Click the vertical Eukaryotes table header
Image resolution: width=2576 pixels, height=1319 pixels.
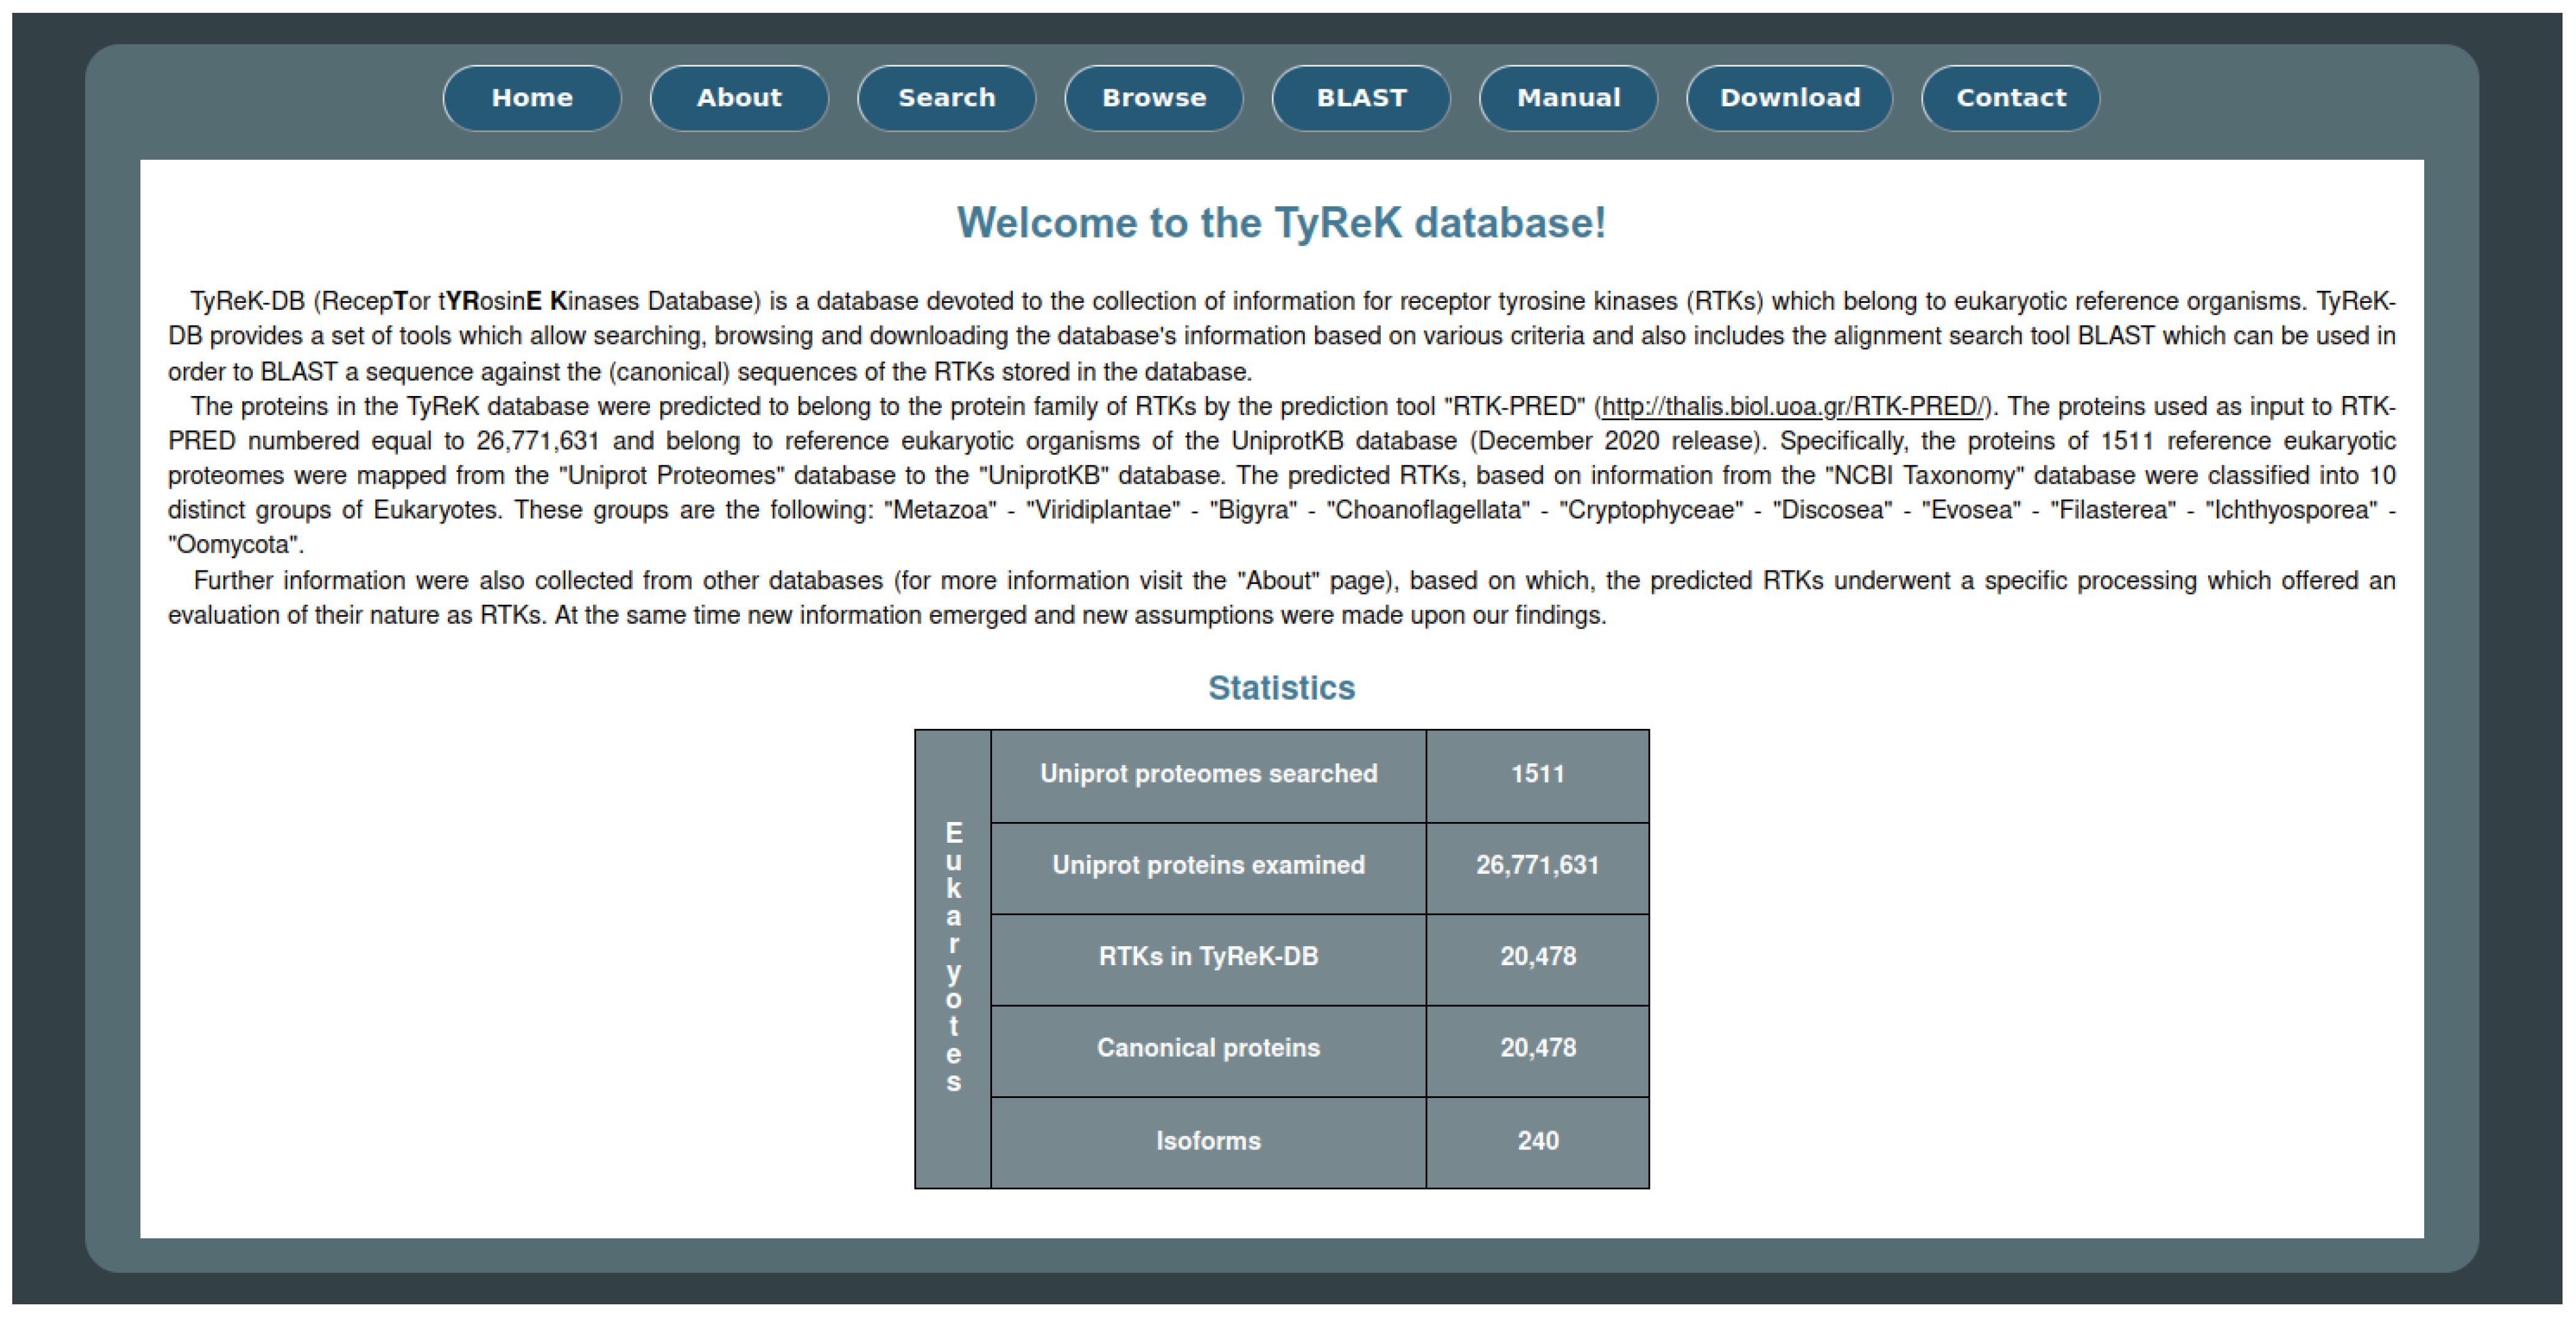(953, 958)
